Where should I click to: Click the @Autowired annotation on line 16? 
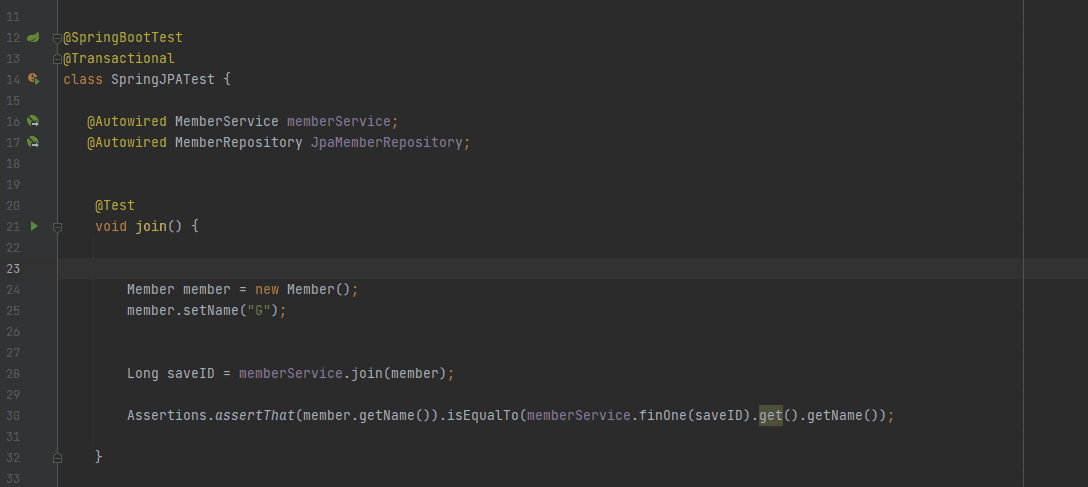point(127,121)
